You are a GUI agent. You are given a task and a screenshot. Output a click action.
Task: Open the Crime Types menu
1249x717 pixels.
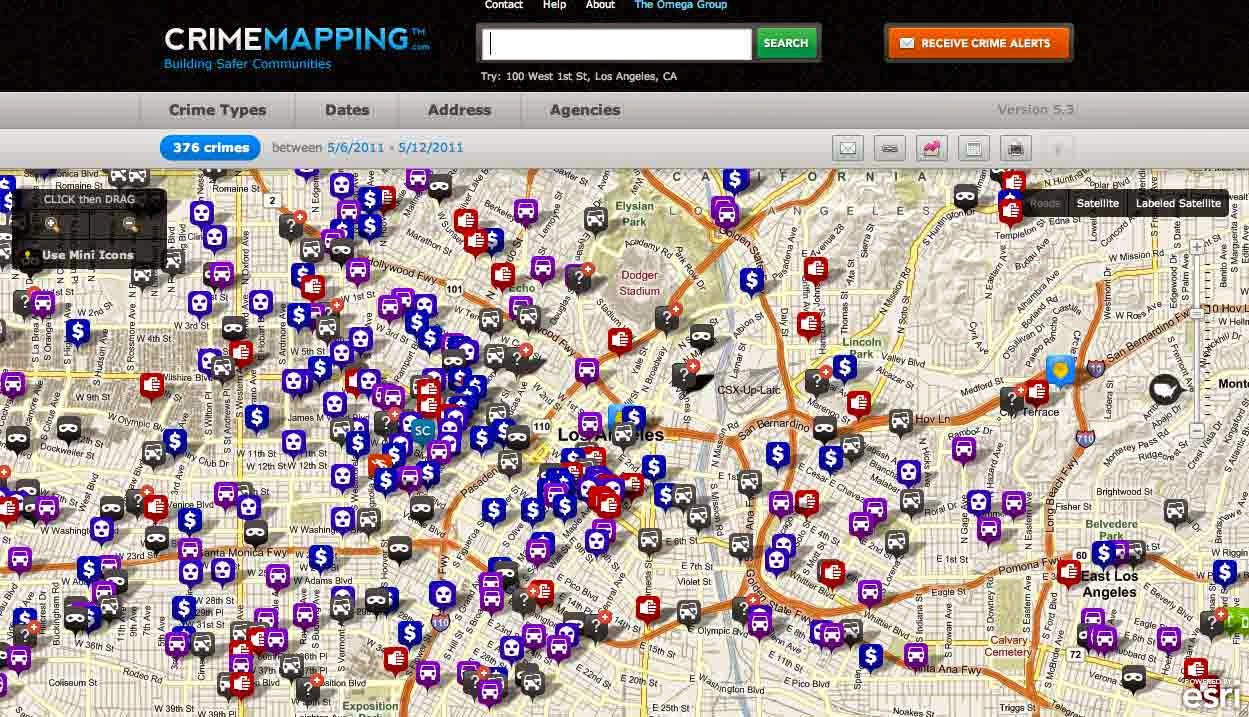click(x=218, y=110)
